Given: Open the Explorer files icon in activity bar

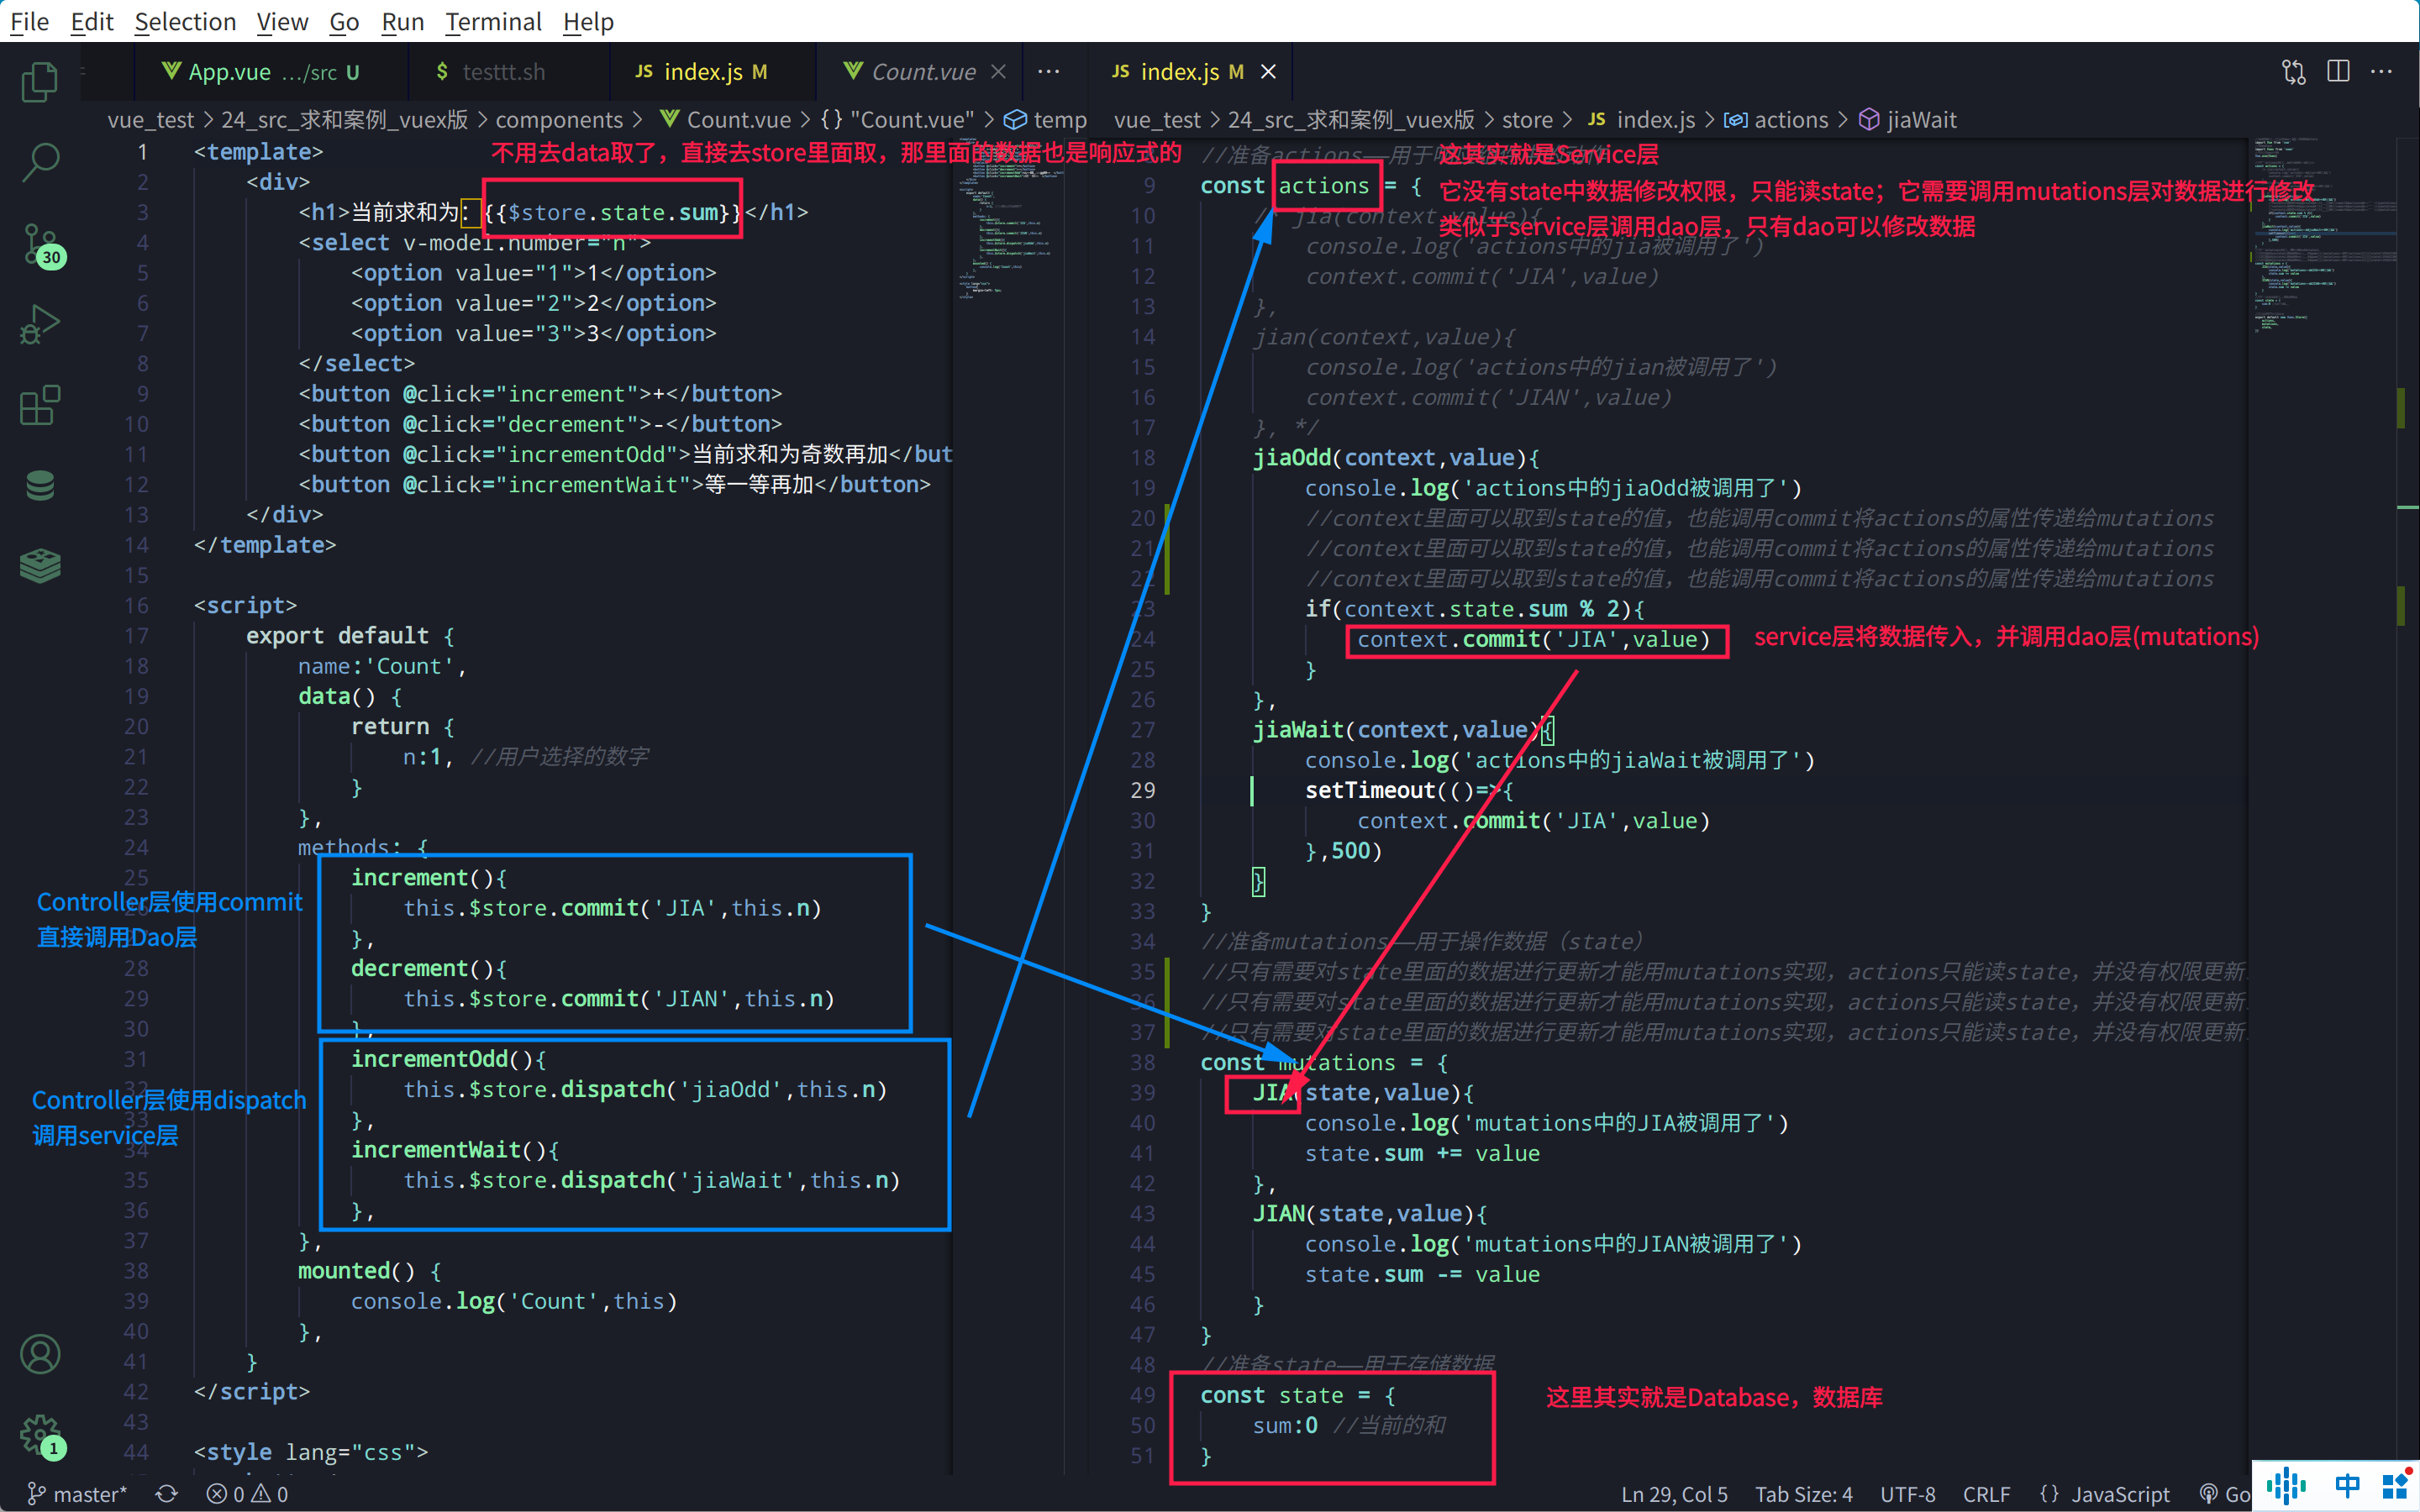Looking at the screenshot, I should [40, 81].
